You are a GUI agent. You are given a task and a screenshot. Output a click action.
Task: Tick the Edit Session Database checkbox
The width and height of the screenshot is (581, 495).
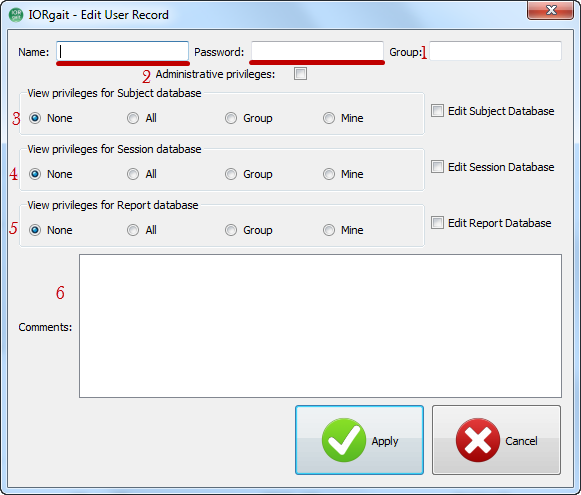437,166
